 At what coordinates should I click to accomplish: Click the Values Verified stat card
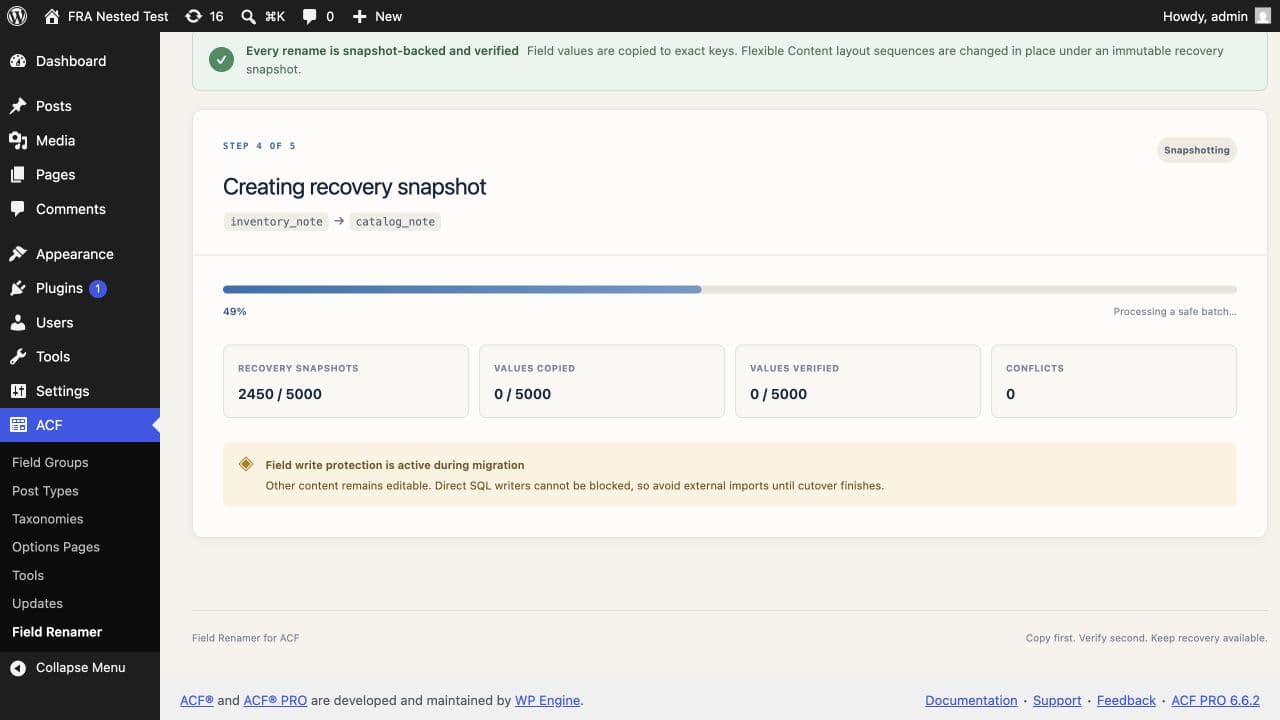click(x=858, y=381)
